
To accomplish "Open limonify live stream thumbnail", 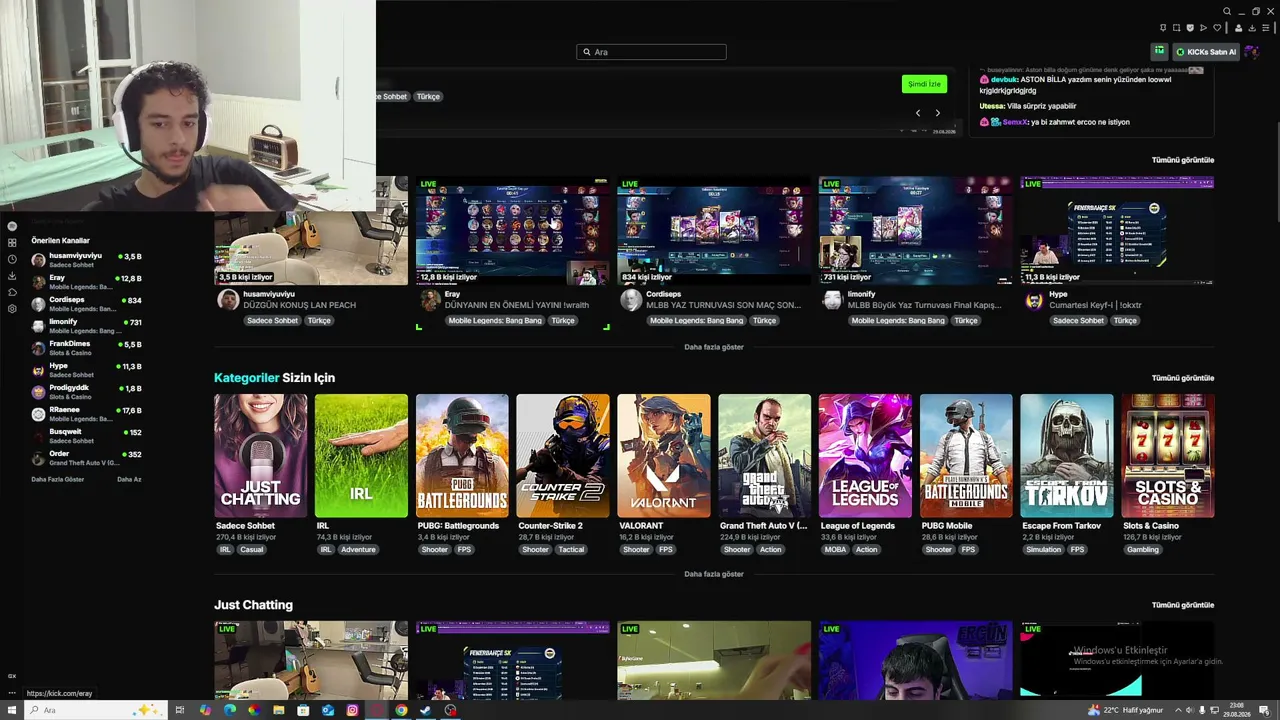I will [x=915, y=231].
